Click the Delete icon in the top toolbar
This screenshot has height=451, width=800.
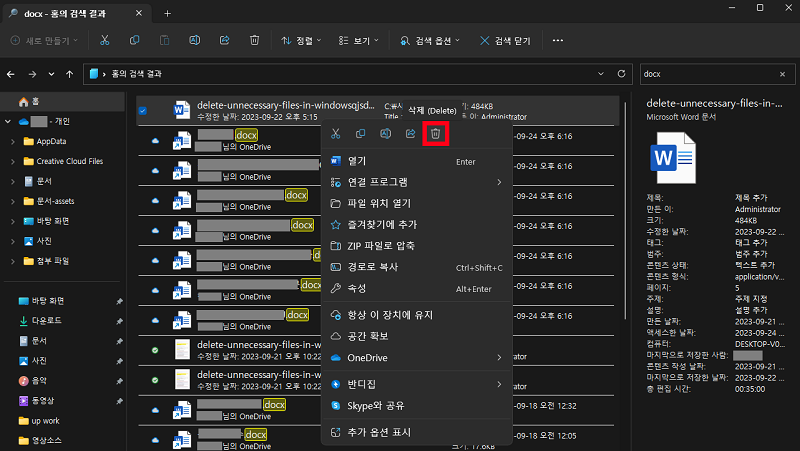click(x=255, y=41)
